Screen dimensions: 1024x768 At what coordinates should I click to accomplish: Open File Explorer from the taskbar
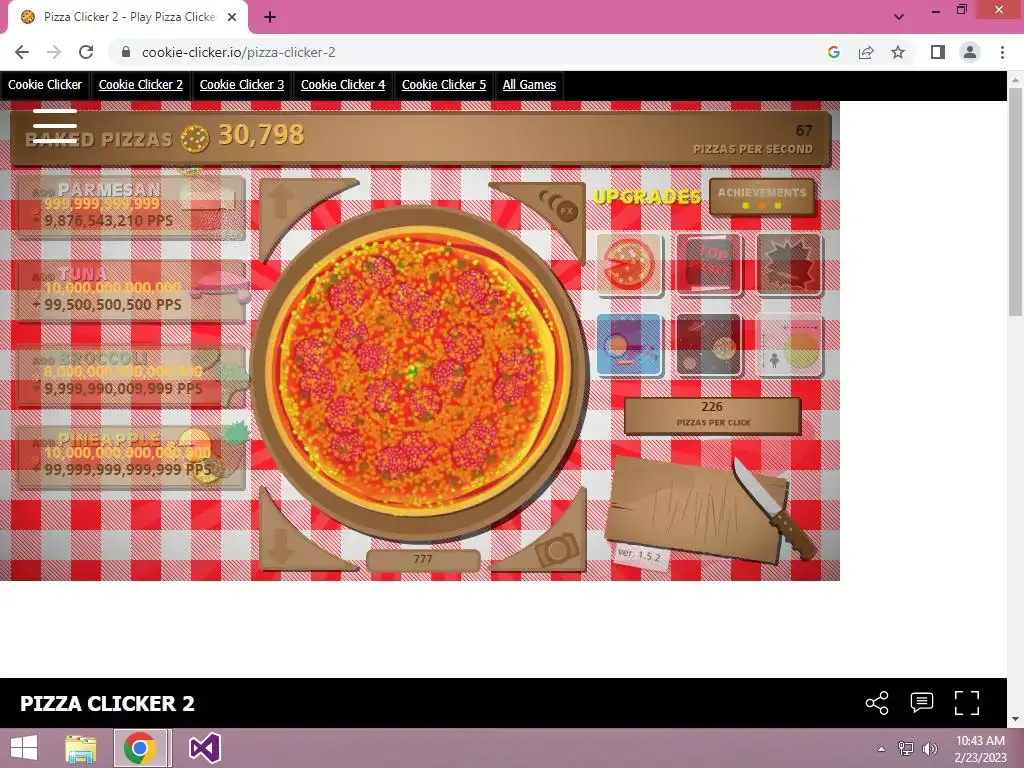[x=80, y=748]
